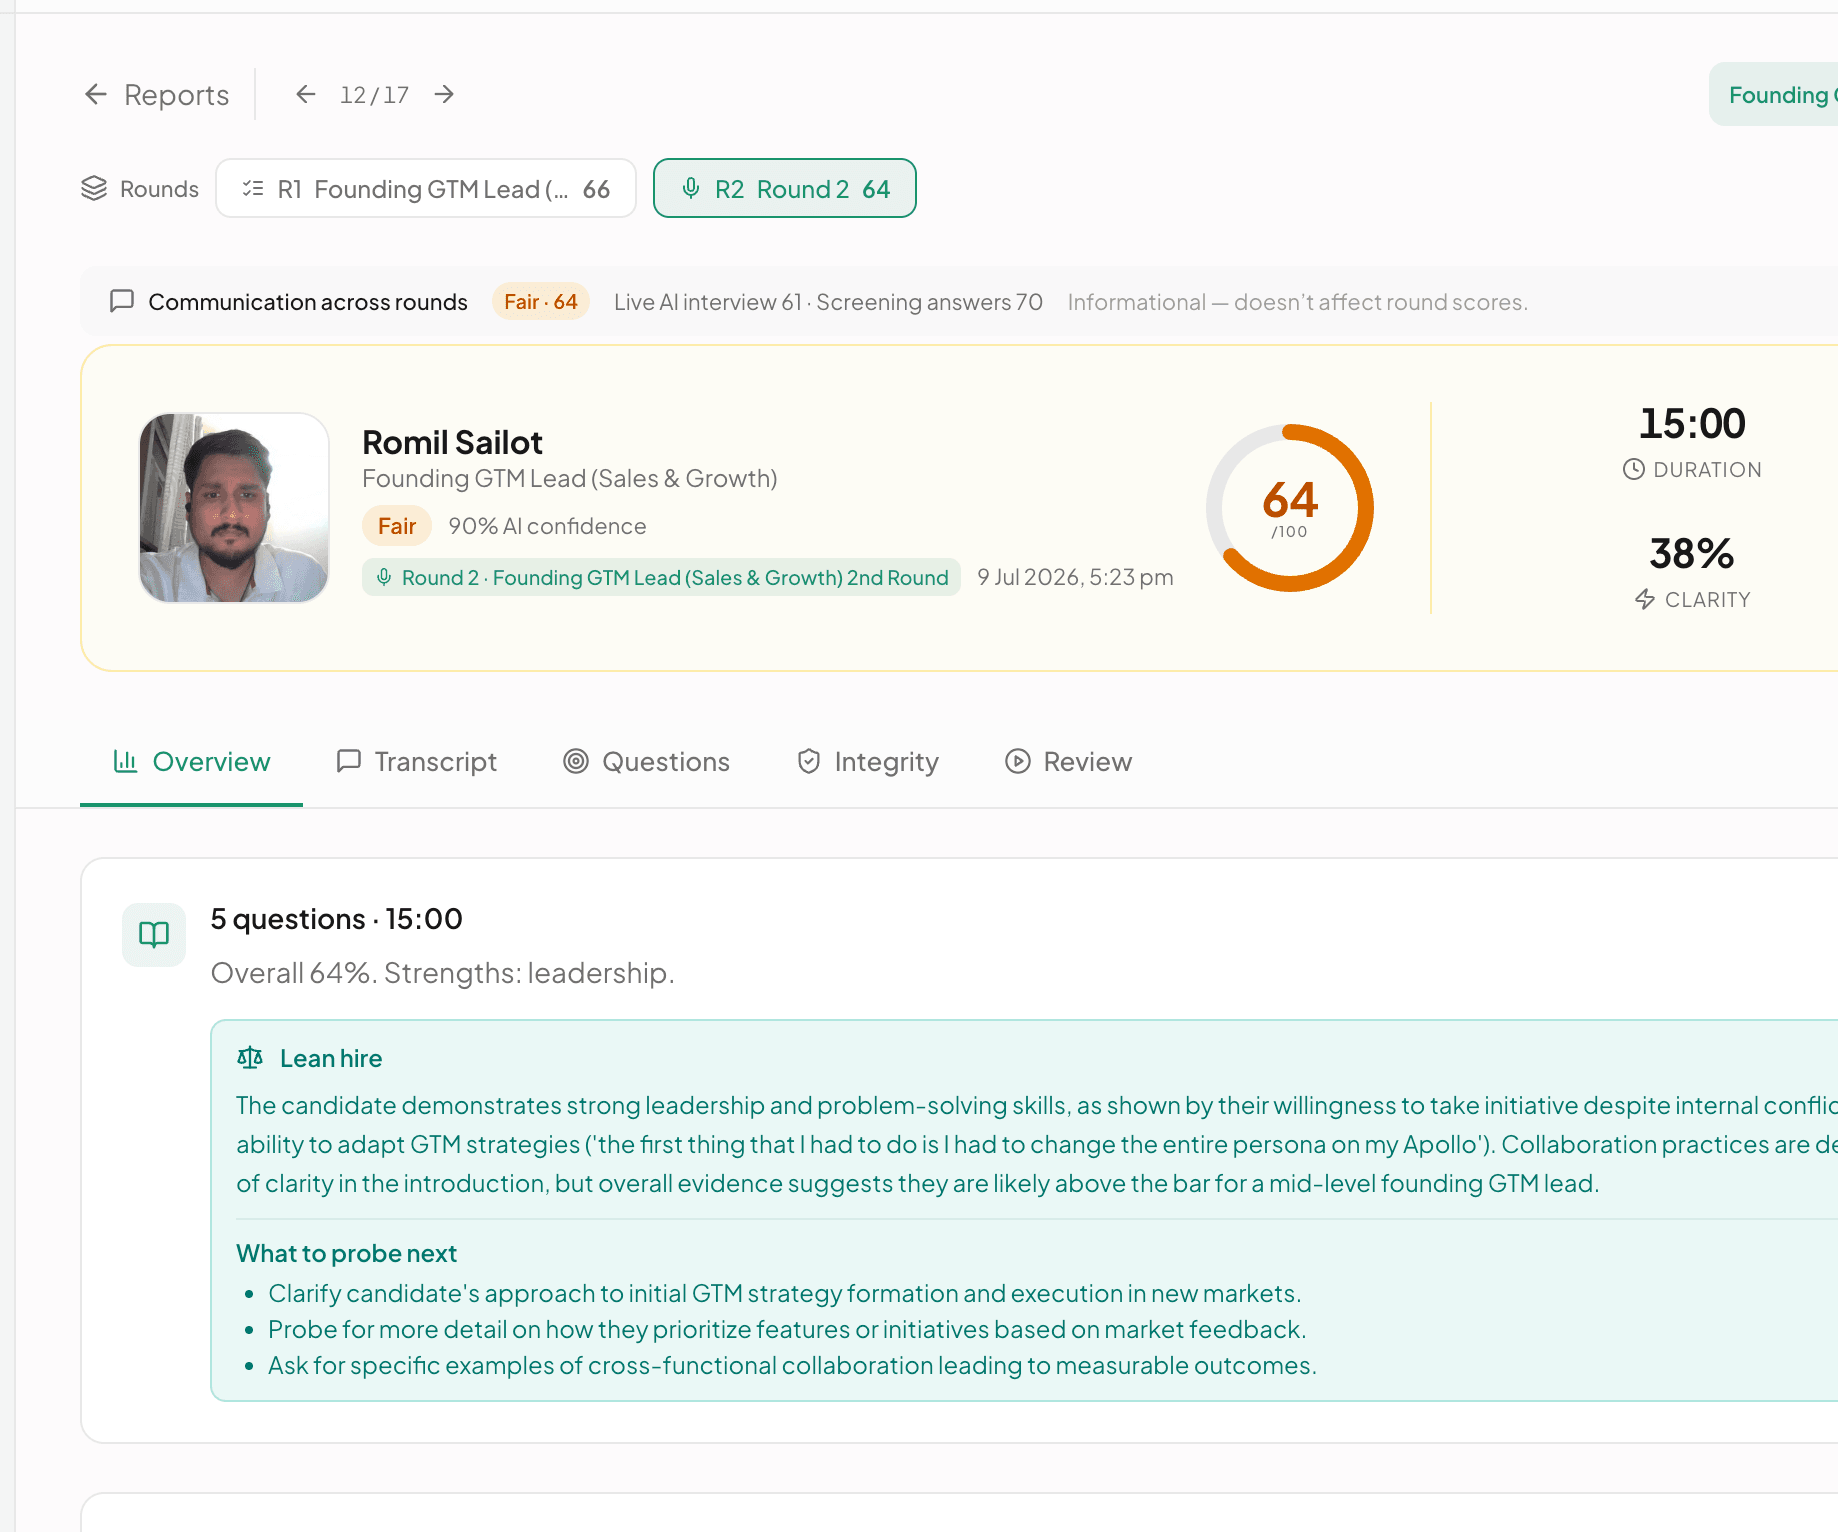This screenshot has height=1532, width=1838.
Task: Click the Fair rating badge under the name
Action: [397, 526]
